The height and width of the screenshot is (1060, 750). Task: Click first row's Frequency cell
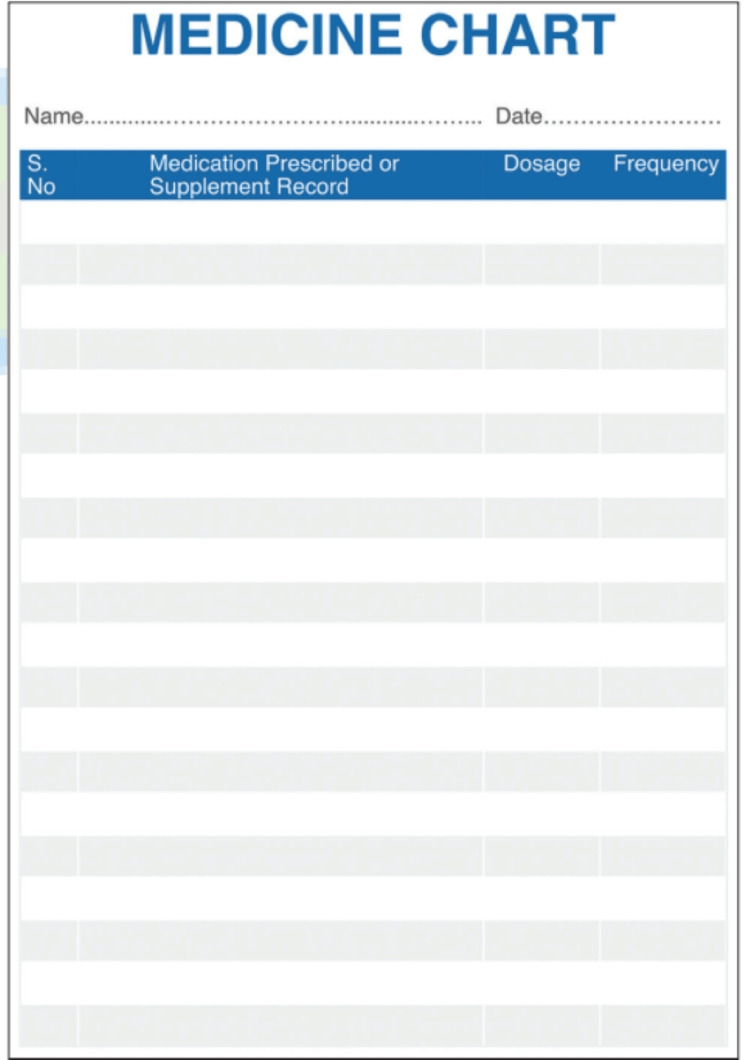coord(663,222)
